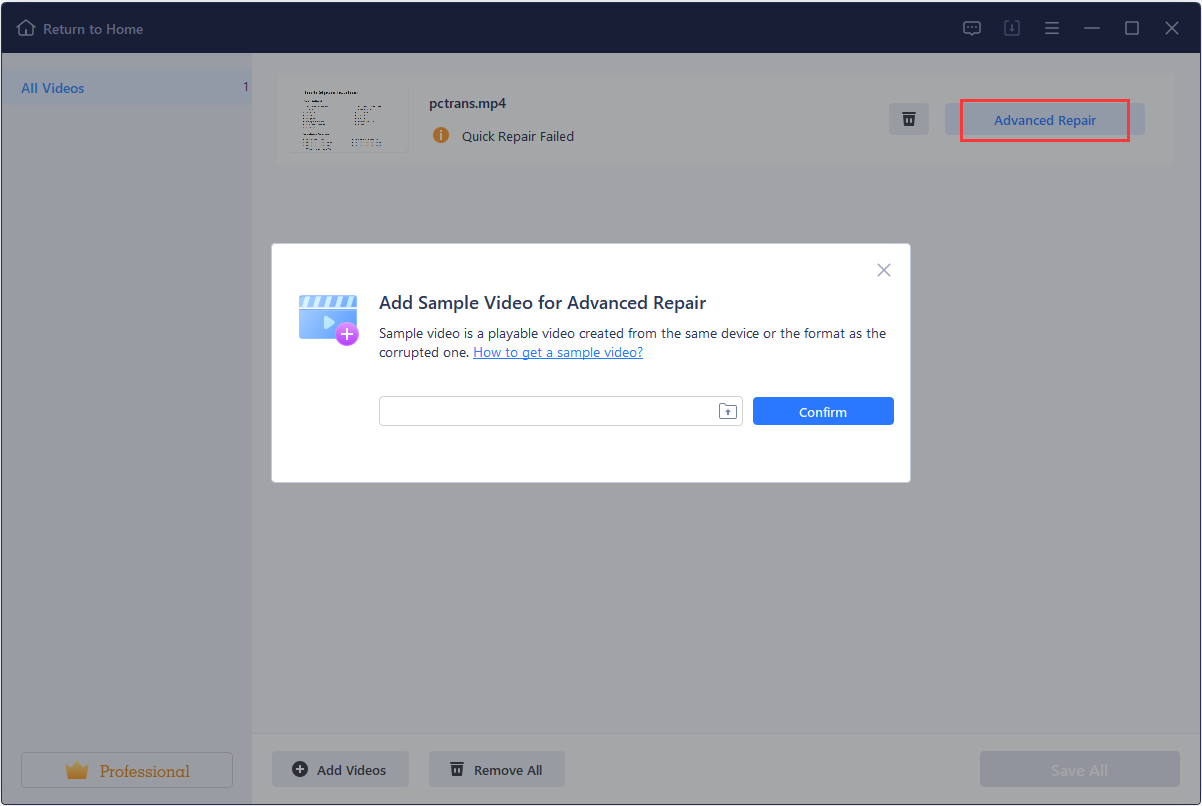1202x806 pixels.
Task: Click the Return to Home house icon
Action: [26, 28]
